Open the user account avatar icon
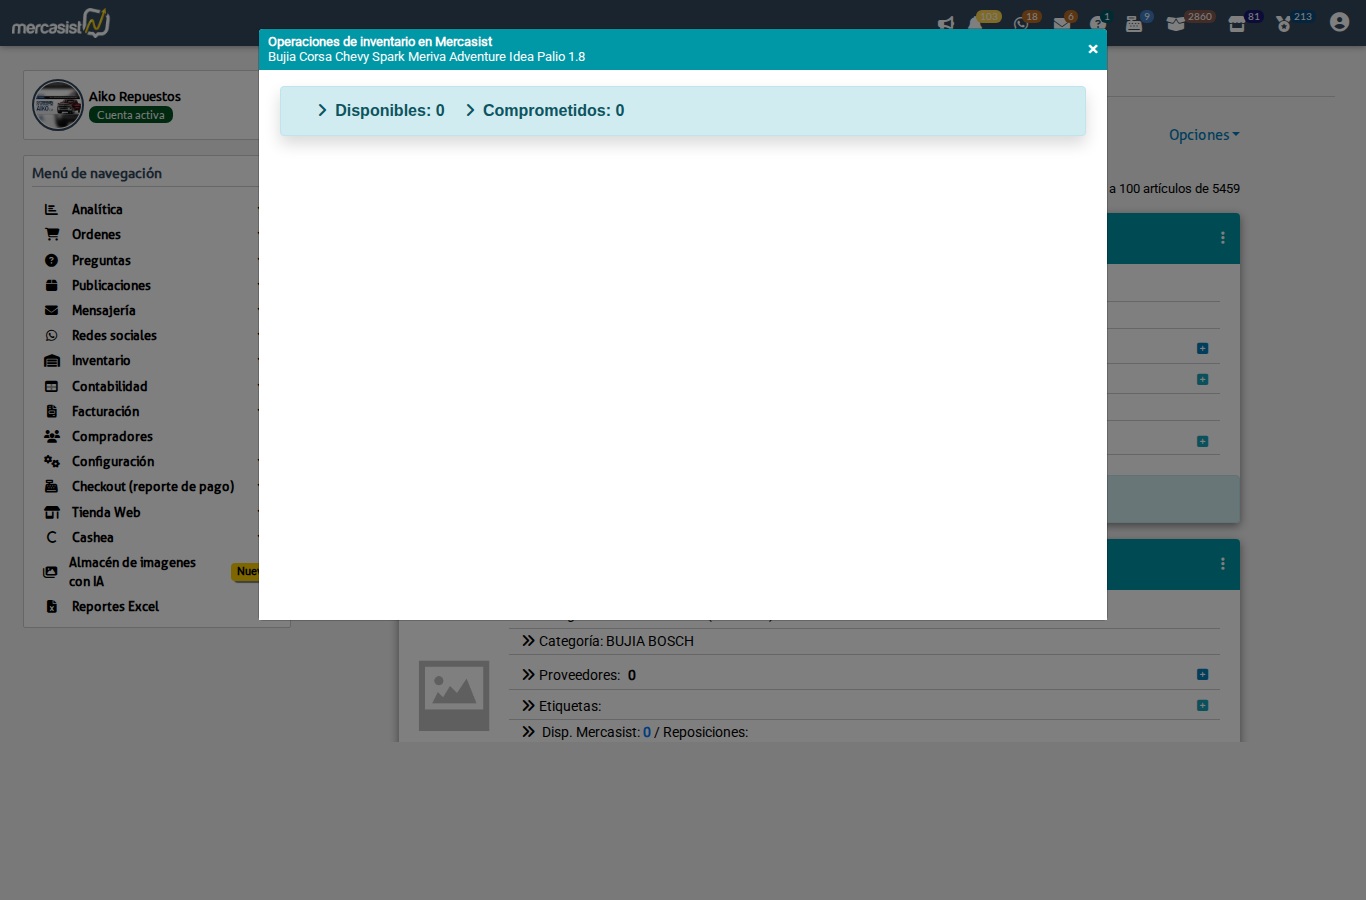Image resolution: width=1366 pixels, height=900 pixels. click(1339, 22)
